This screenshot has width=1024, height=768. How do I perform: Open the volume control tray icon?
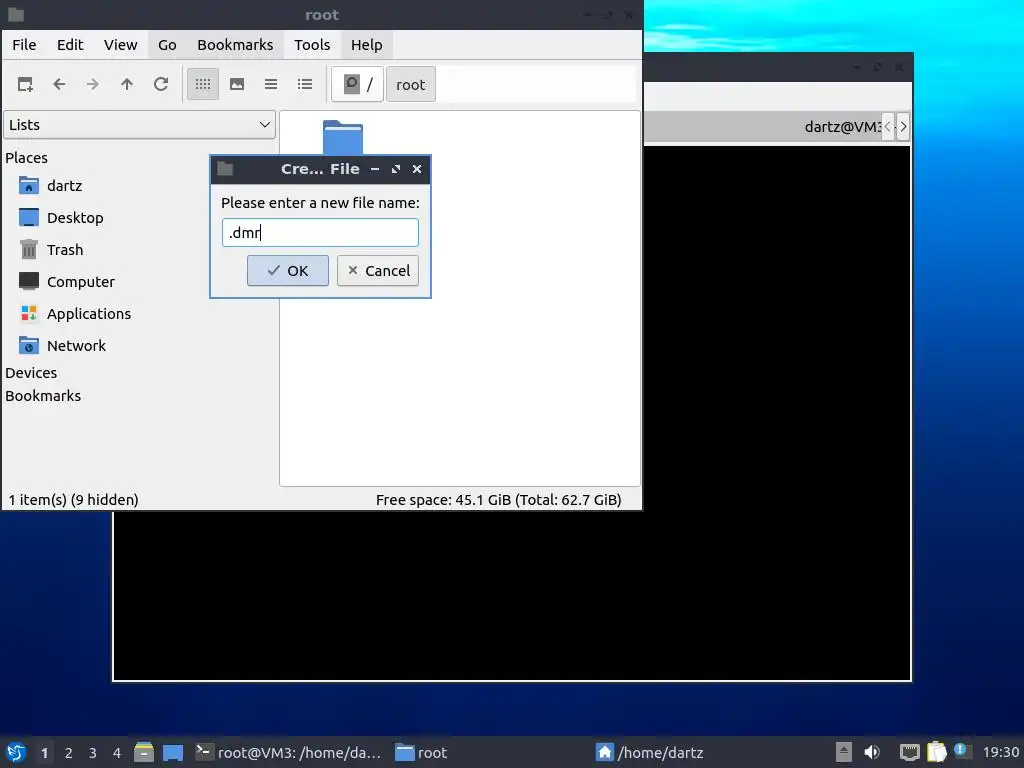(872, 752)
